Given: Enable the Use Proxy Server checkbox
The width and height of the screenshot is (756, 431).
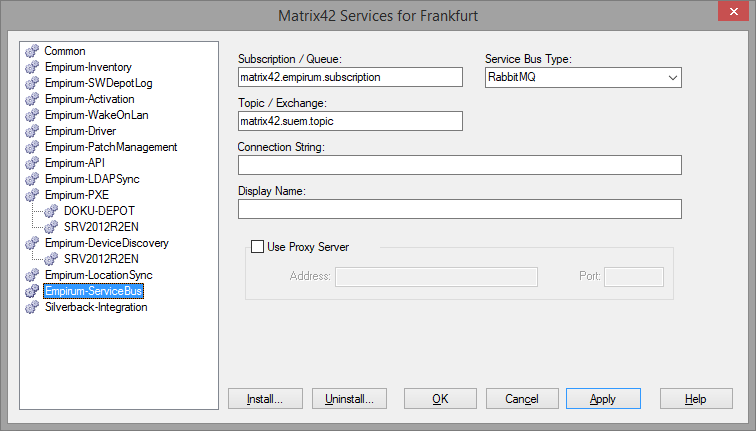Looking at the screenshot, I should coord(257,247).
